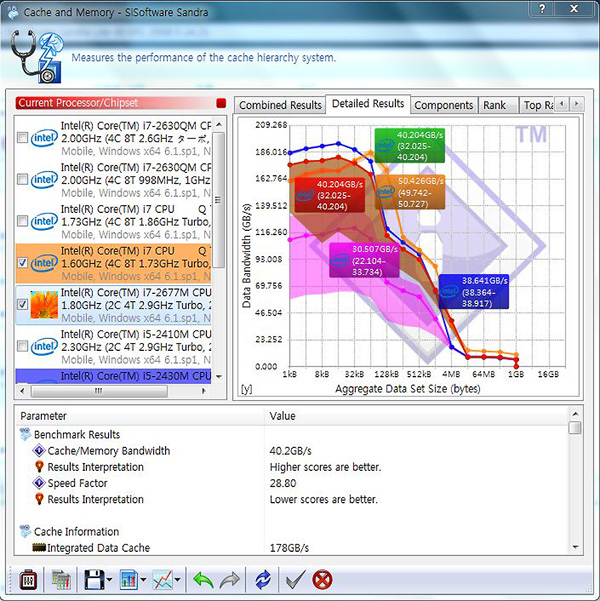Viewport: 600px width, 601px height.
Task: Click the Integrated Data Cache chip icon
Action: 39,547
